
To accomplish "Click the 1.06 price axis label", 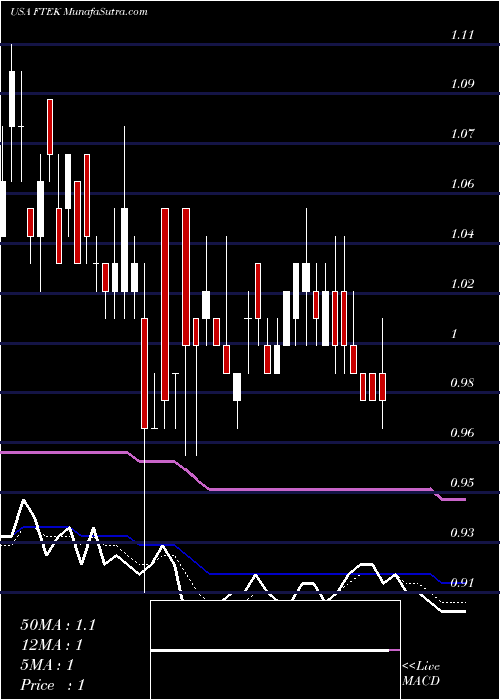I will point(462,184).
